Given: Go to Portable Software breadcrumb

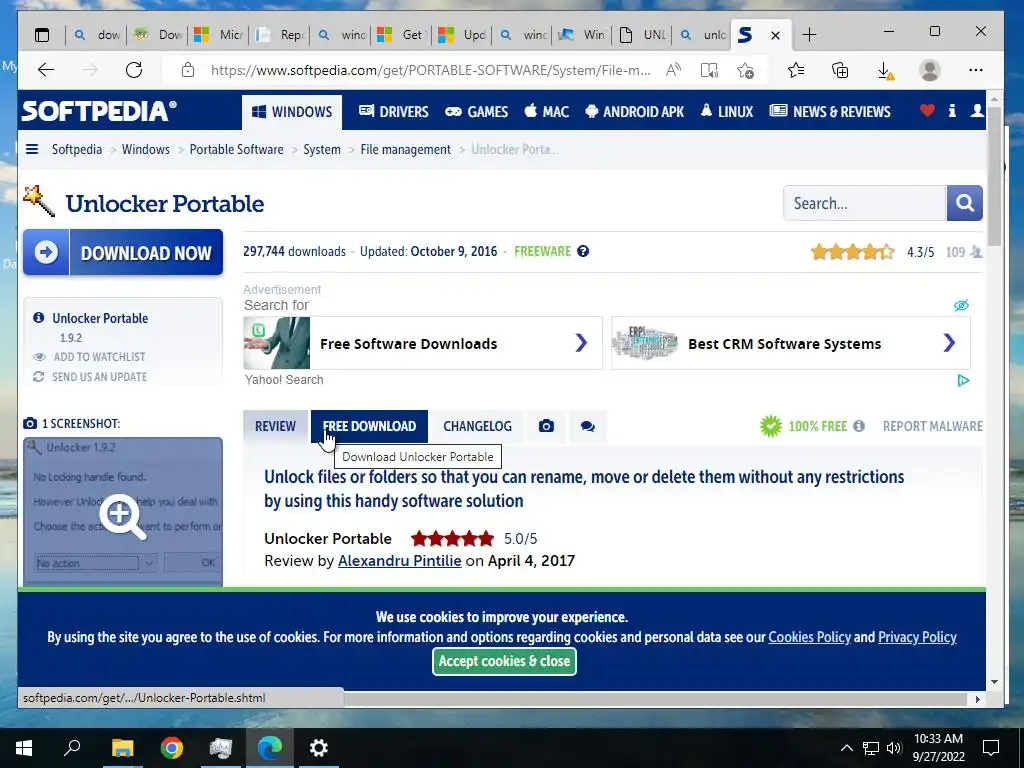Looking at the screenshot, I should (x=236, y=150).
